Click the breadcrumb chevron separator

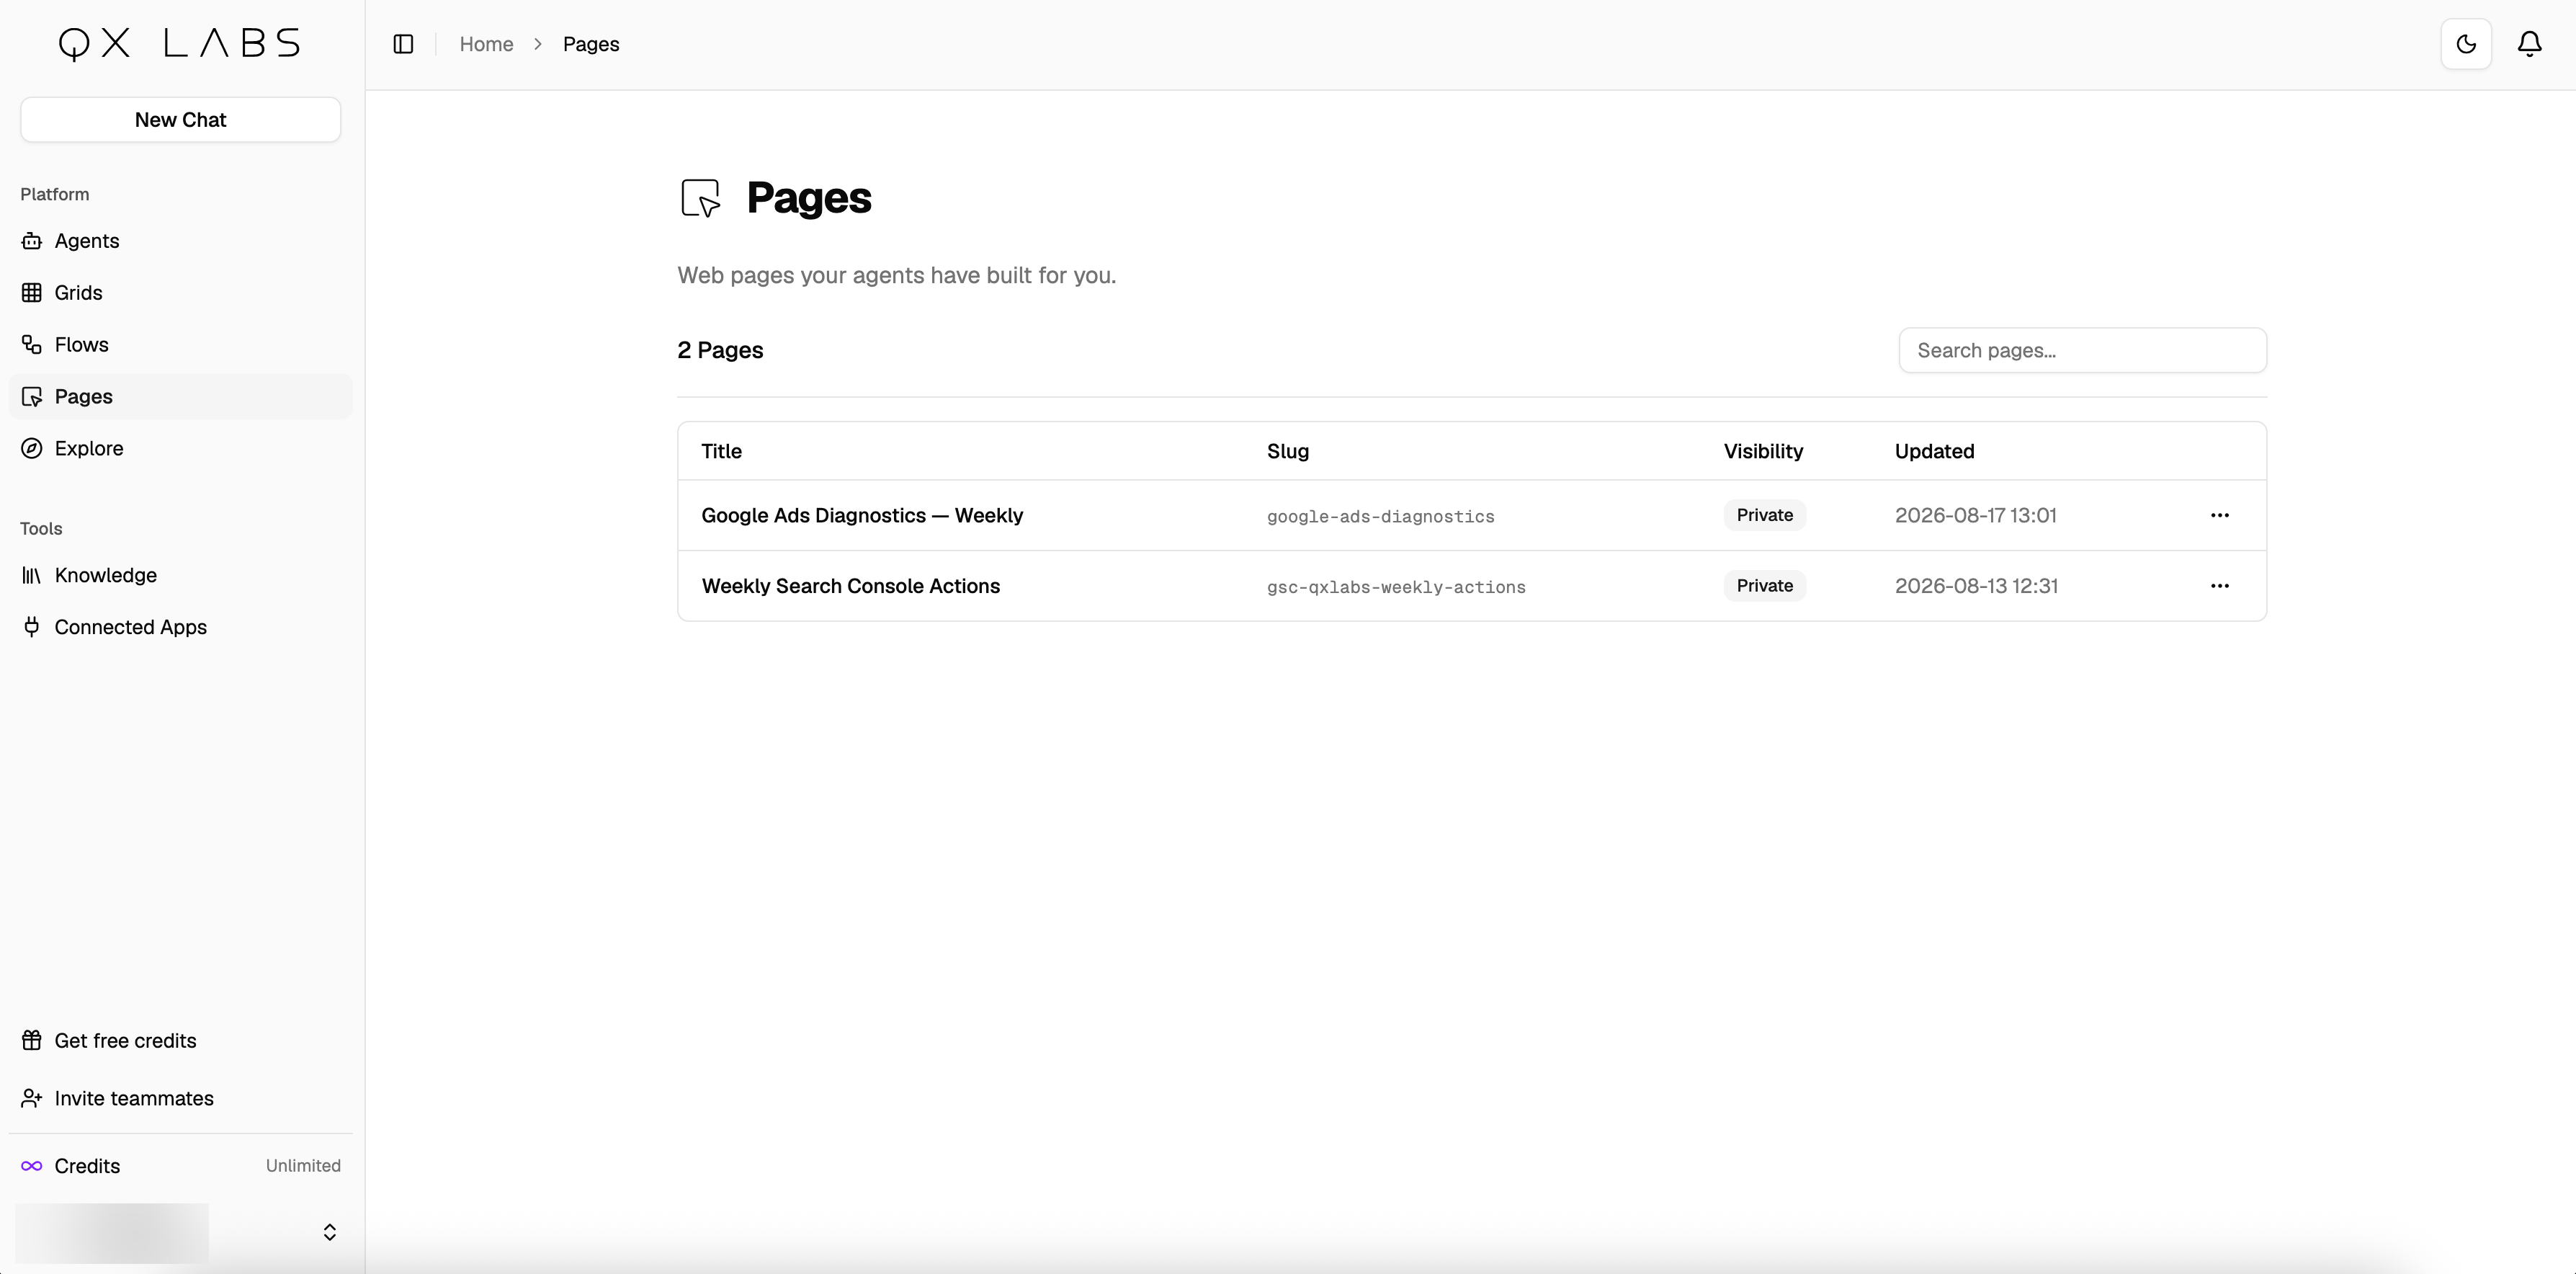point(538,44)
